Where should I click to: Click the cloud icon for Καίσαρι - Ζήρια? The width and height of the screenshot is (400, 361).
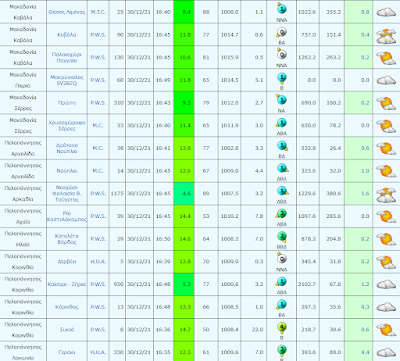tap(386, 284)
